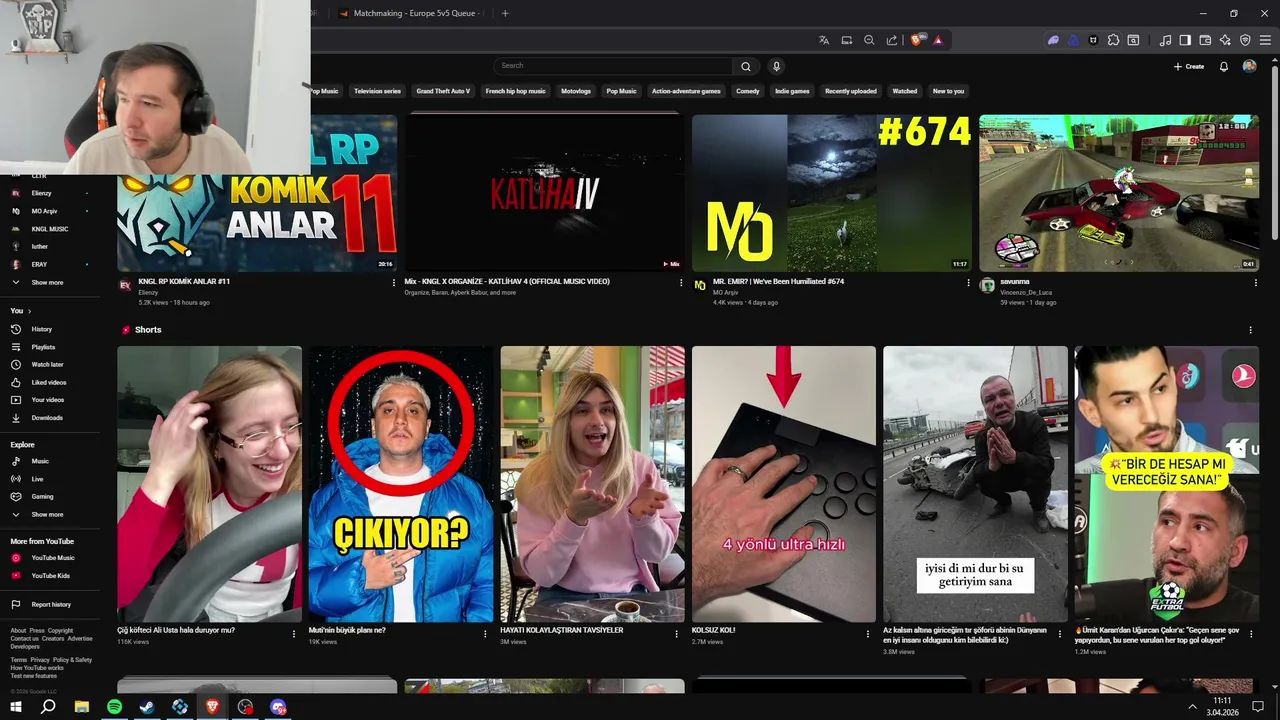This screenshot has height=720, width=1280.
Task: Launch Spotify from the taskbar
Action: (x=114, y=706)
